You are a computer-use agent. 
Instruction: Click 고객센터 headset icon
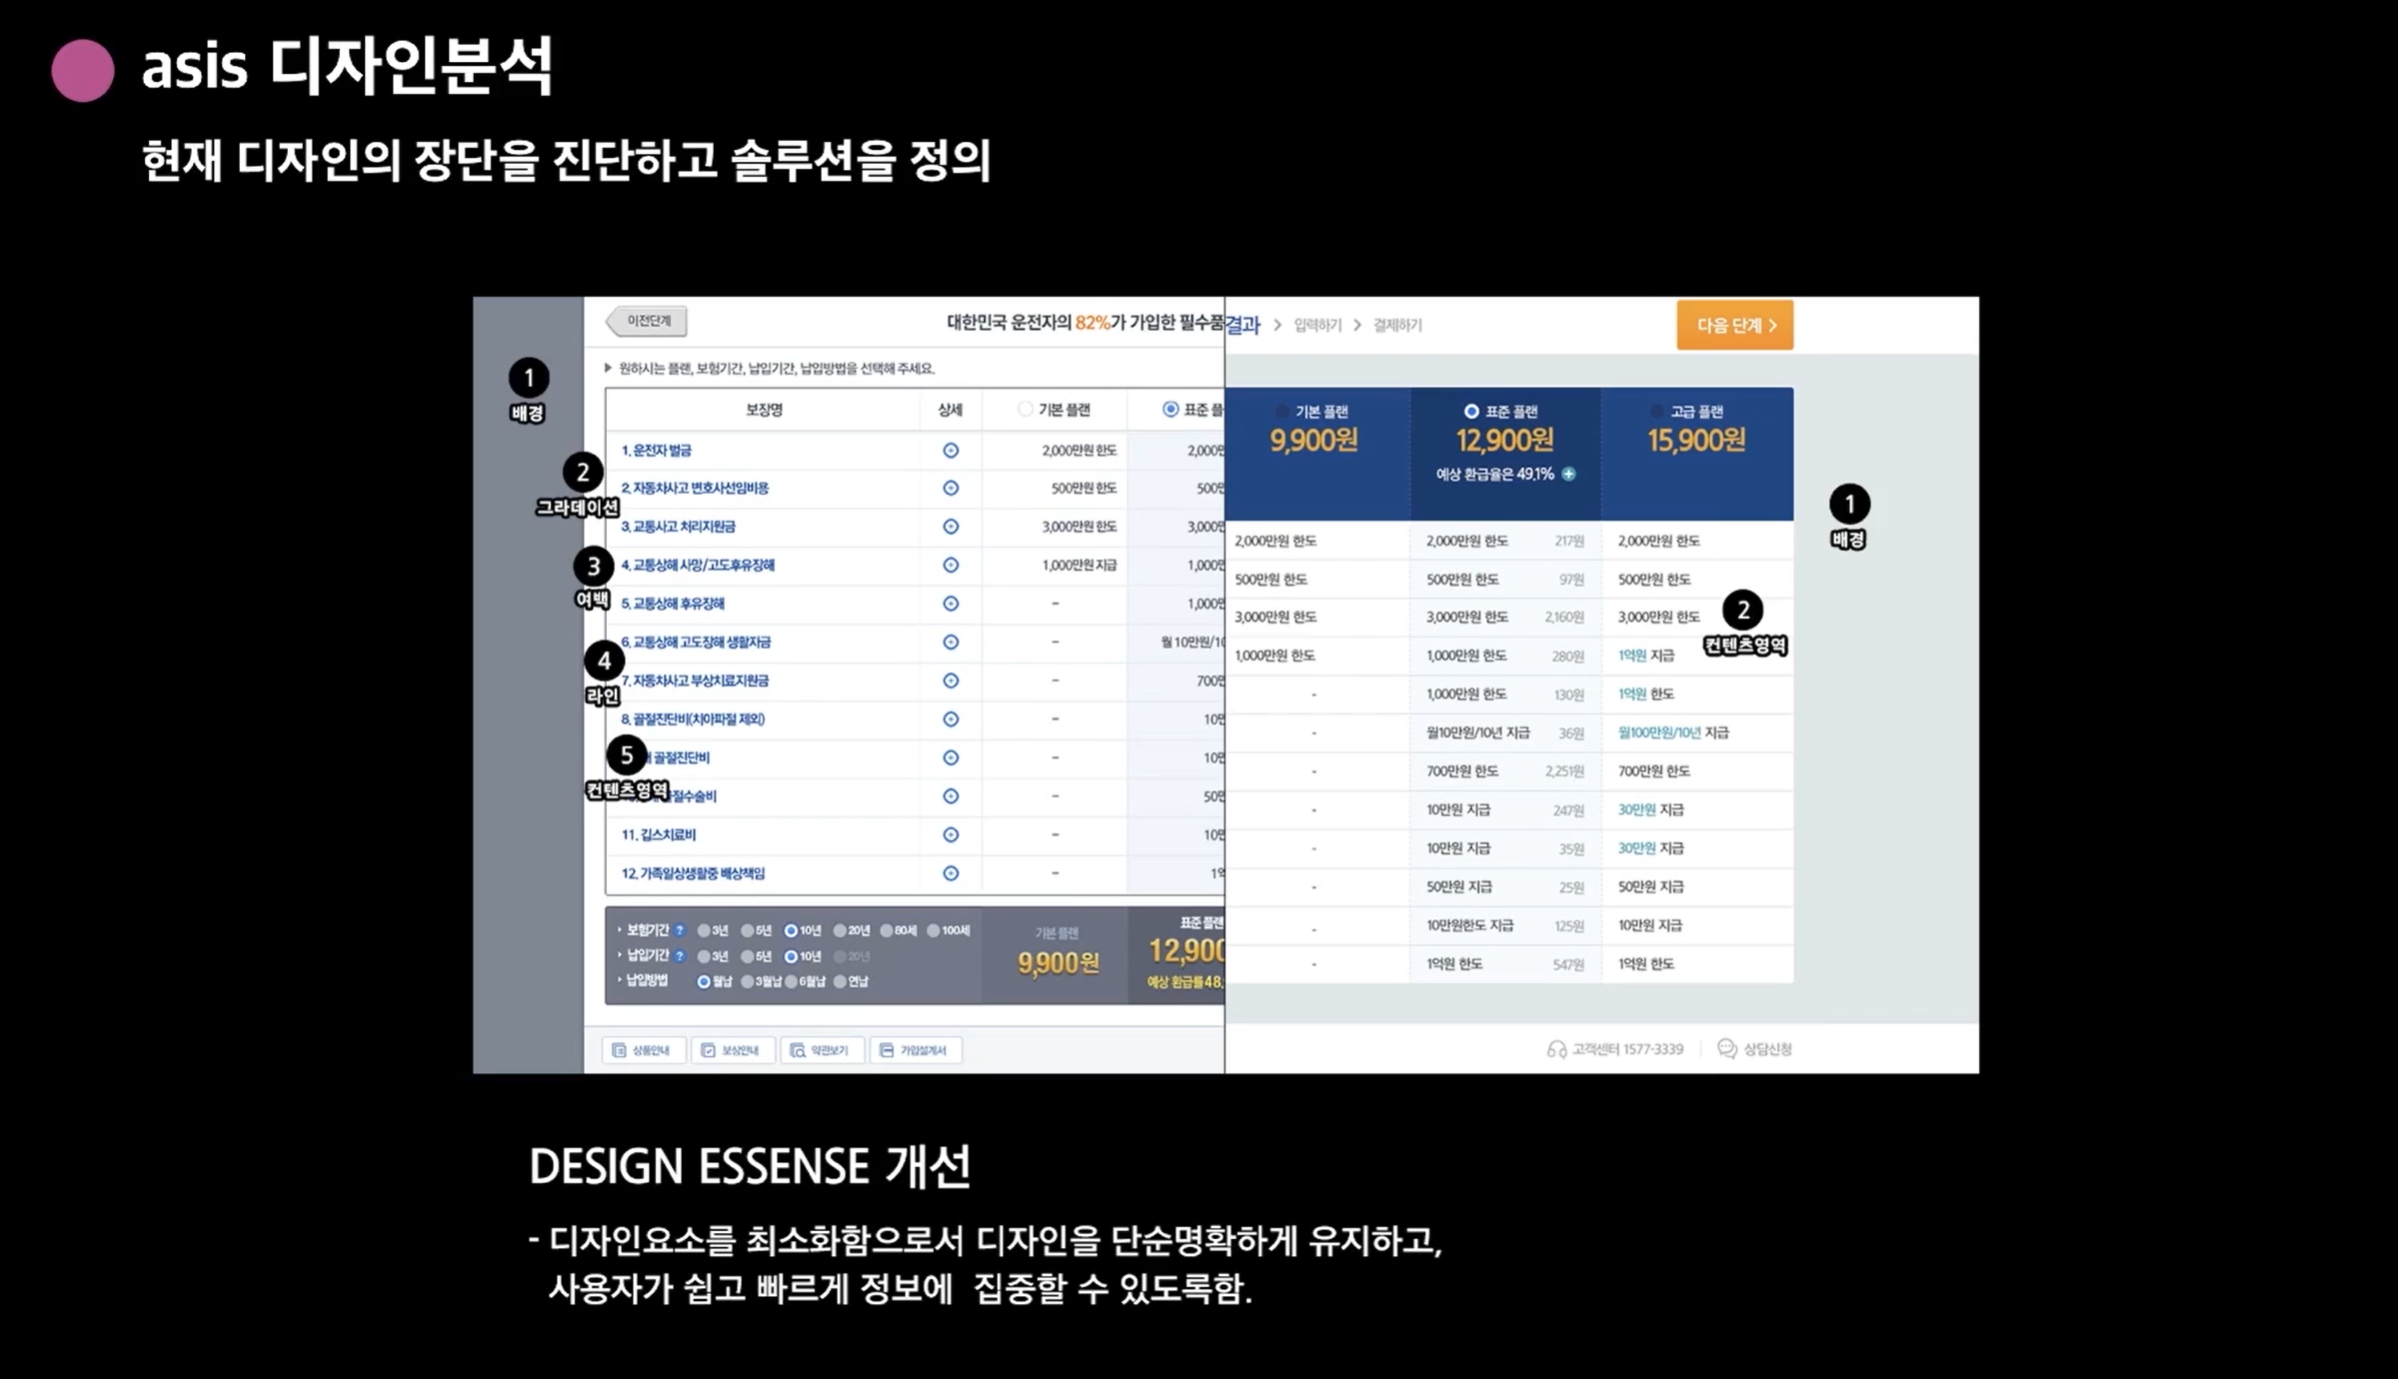click(1556, 1049)
